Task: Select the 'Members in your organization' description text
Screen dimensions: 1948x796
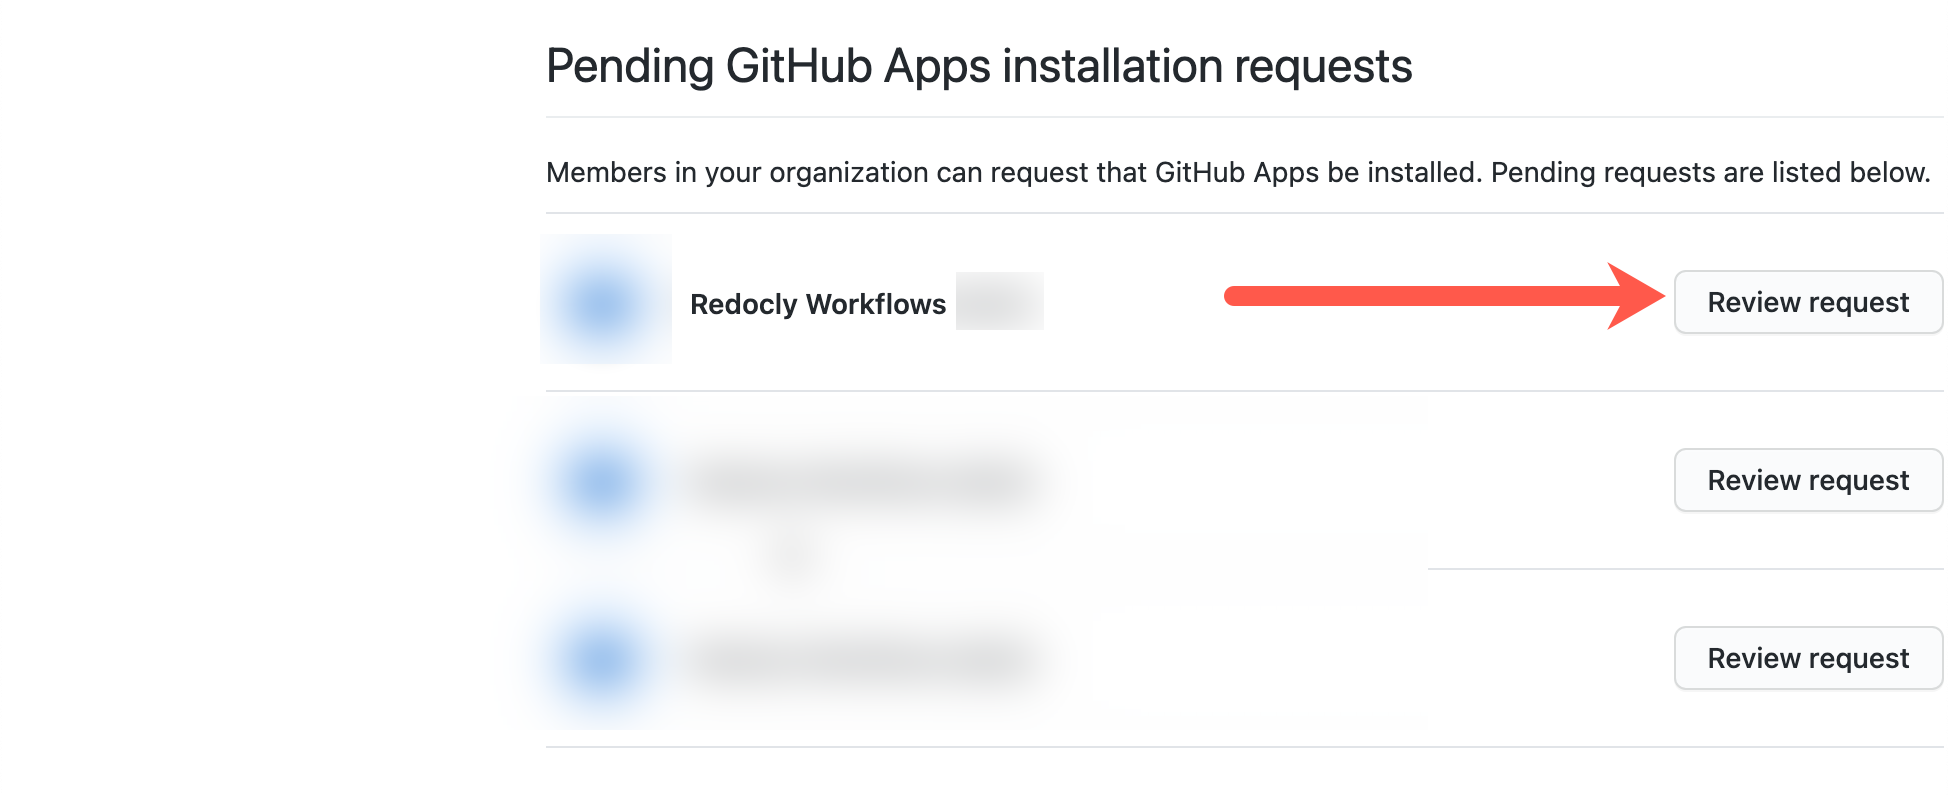Action: point(1238,173)
